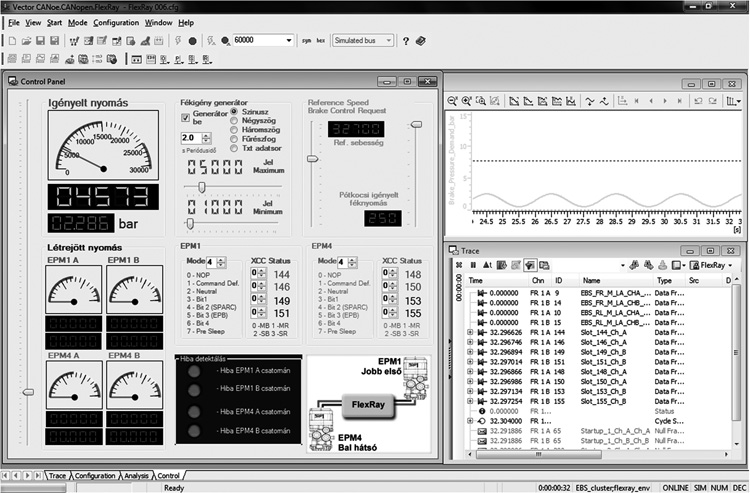The image size is (750, 493).
Task: Click the wave-with-down-arrow icon in graphics toolbar
Action: click(x=590, y=101)
